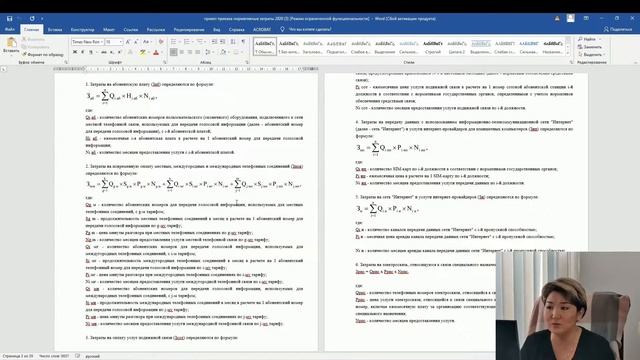Apply yellow text highlight color
Image resolution: width=640 pixels, height=360 pixels.
coord(142,52)
